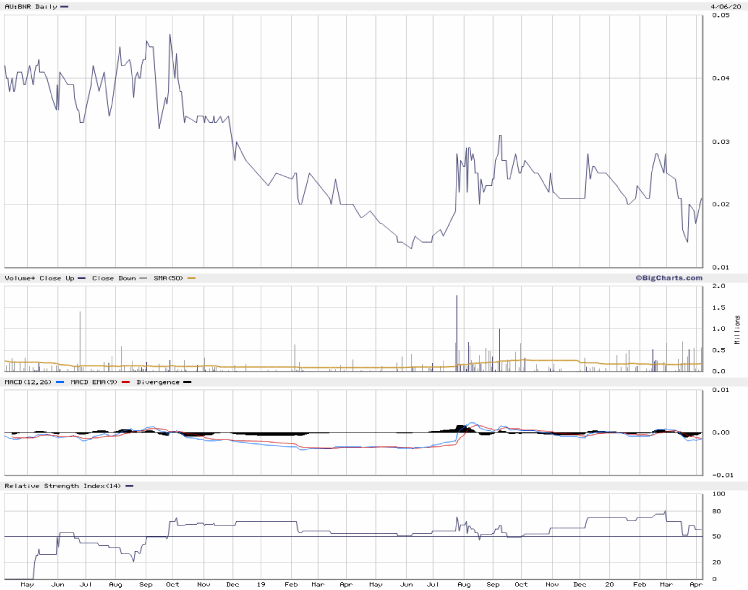Image resolution: width=748 pixels, height=590 pixels.
Task: Select the SMA(50) legend label
Action: 168,278
